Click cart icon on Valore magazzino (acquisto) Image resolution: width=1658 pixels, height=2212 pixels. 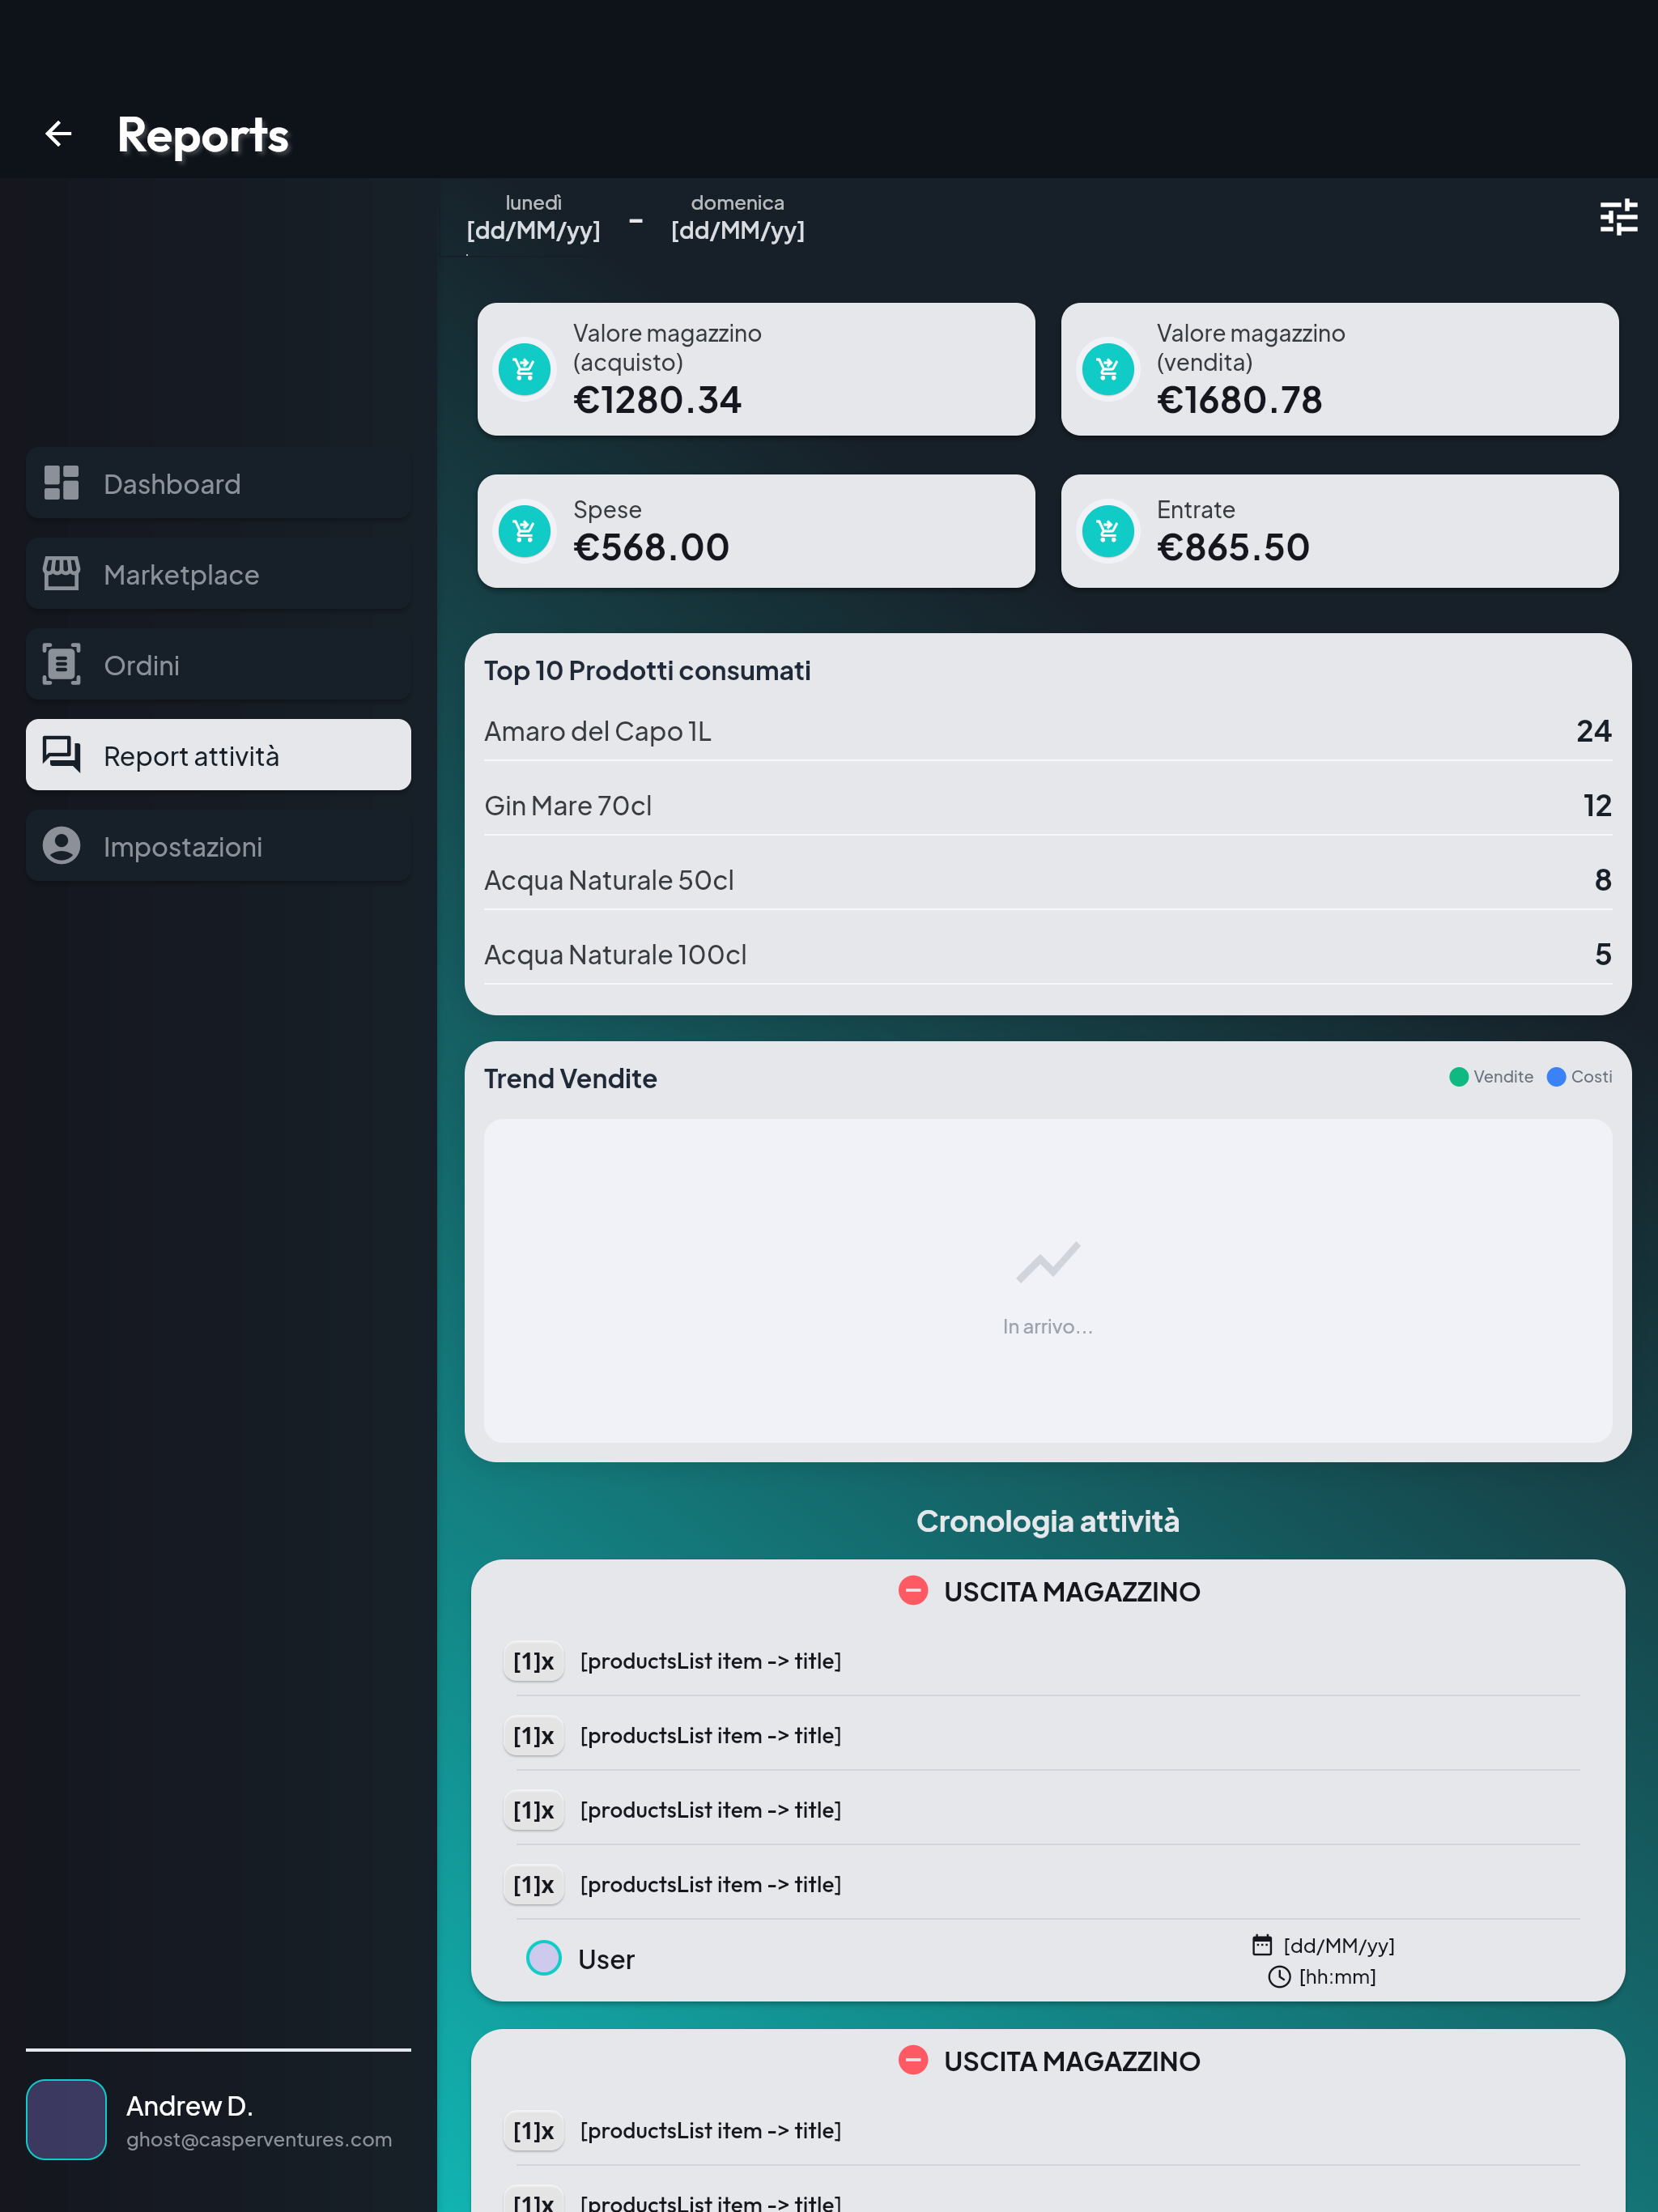[525, 370]
